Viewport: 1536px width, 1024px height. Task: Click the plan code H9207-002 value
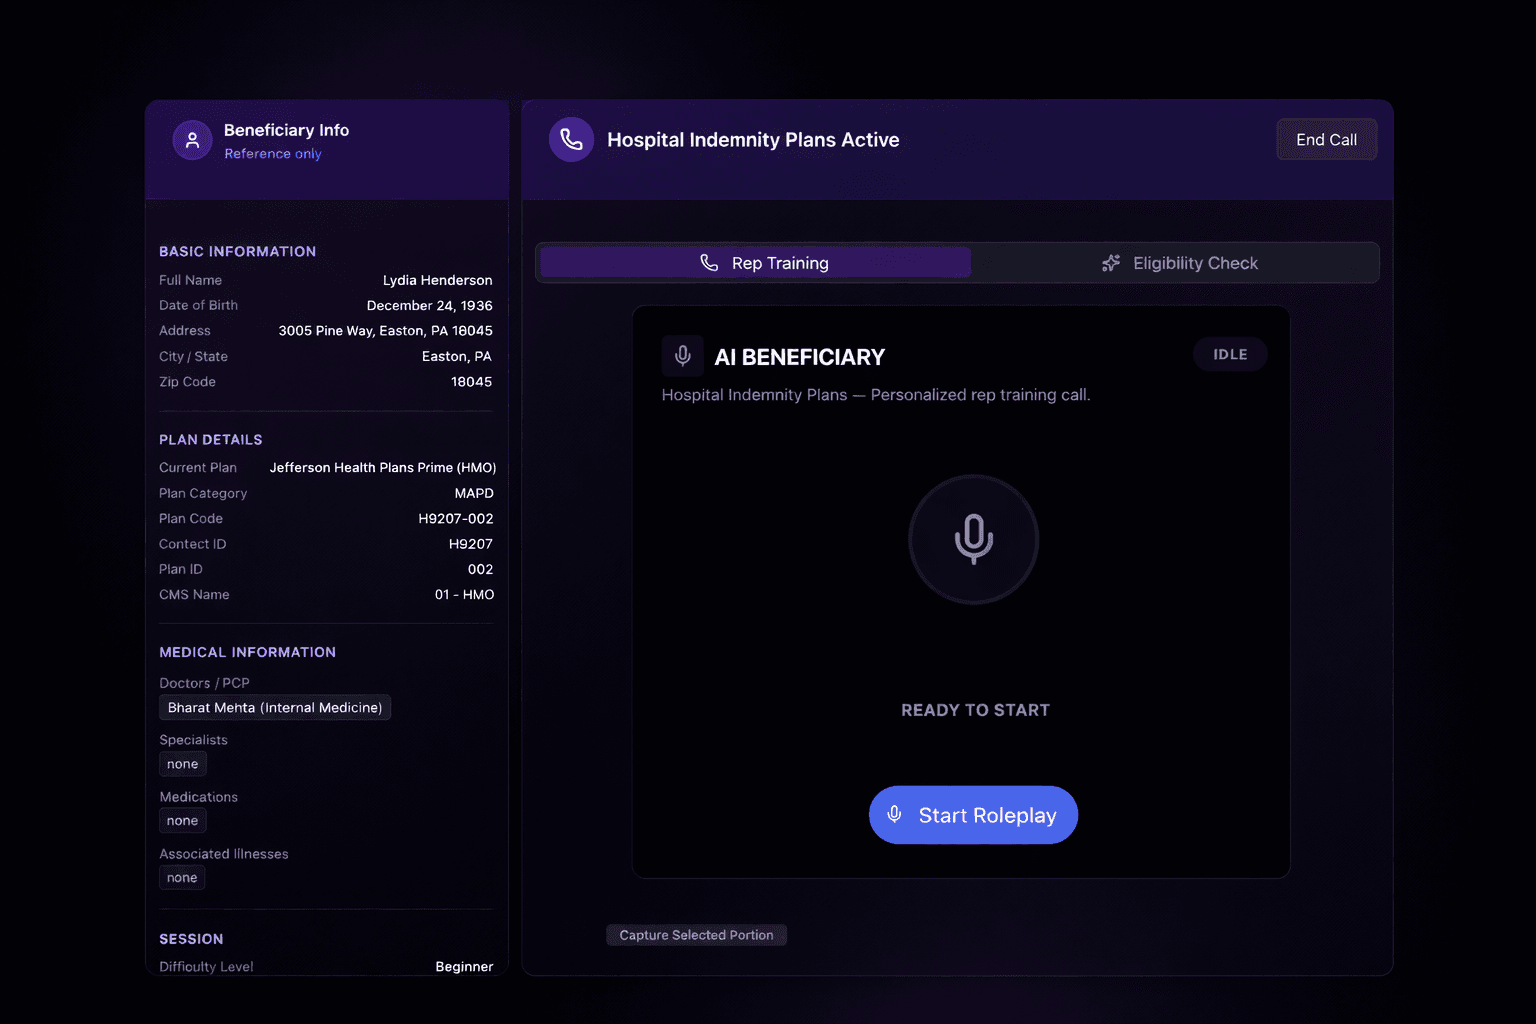pos(456,519)
